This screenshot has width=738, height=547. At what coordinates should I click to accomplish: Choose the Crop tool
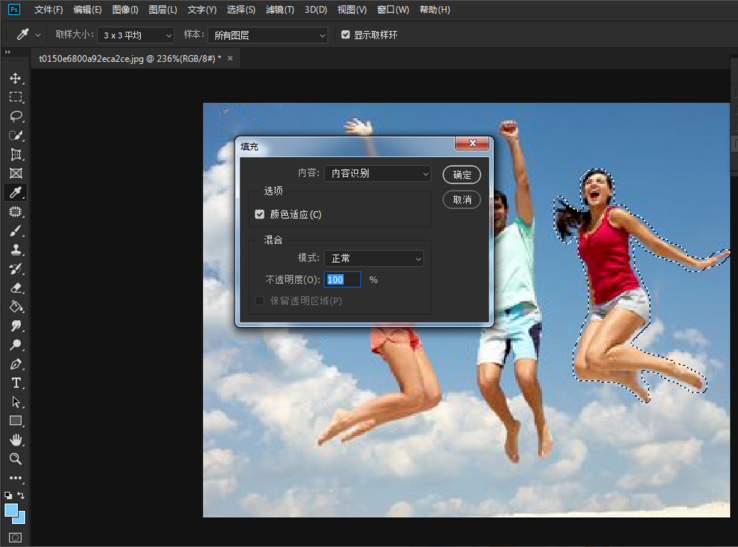tap(16, 154)
